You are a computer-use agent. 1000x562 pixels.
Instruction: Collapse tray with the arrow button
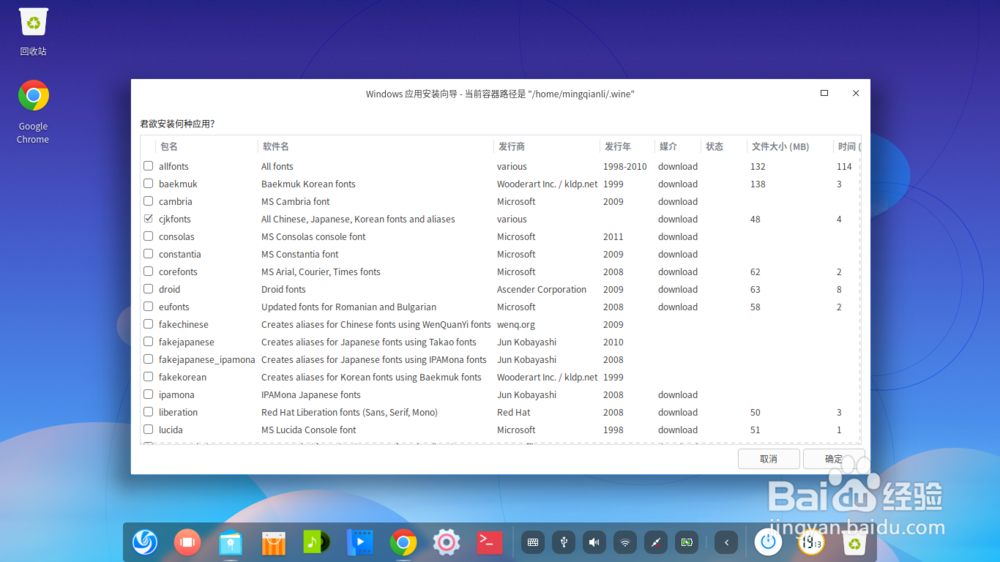pos(726,542)
